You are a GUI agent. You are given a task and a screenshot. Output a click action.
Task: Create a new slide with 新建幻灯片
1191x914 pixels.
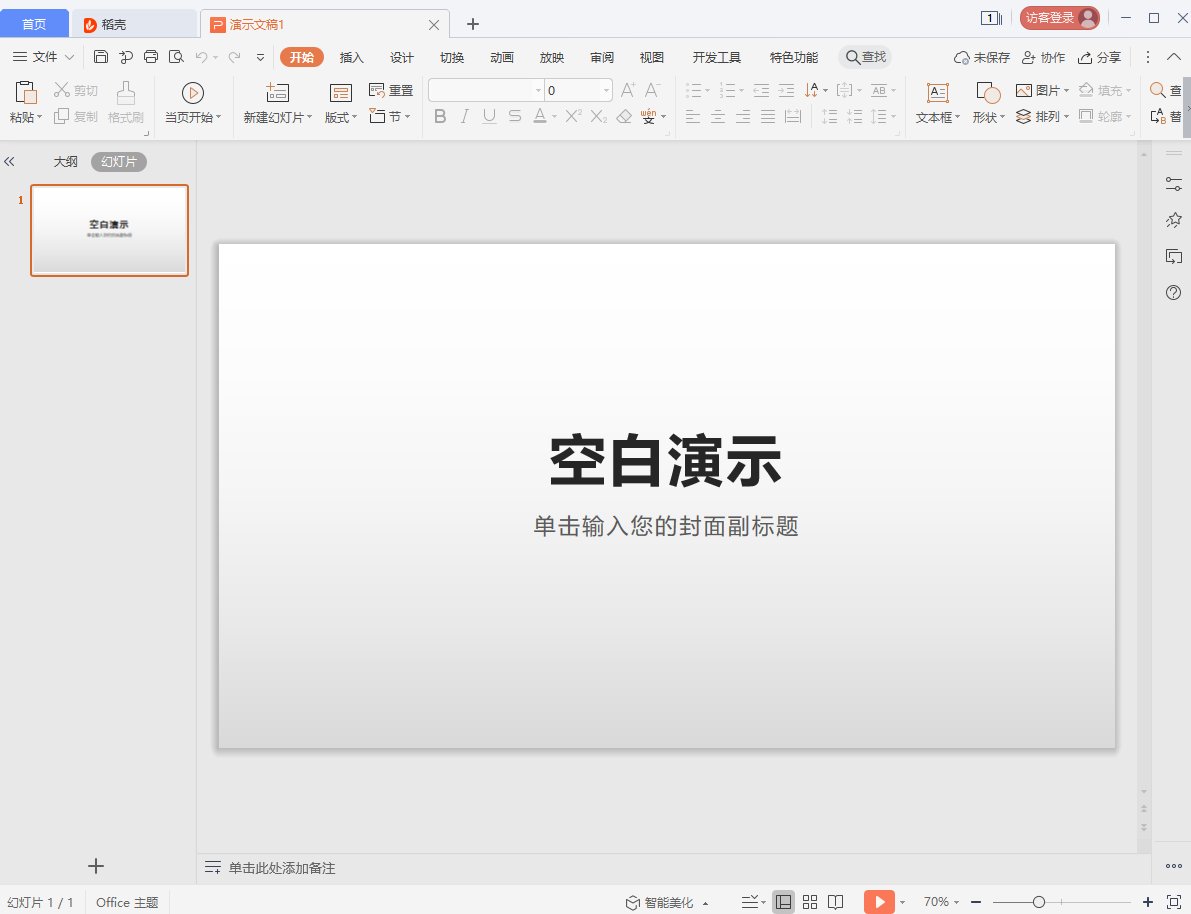pos(275,100)
